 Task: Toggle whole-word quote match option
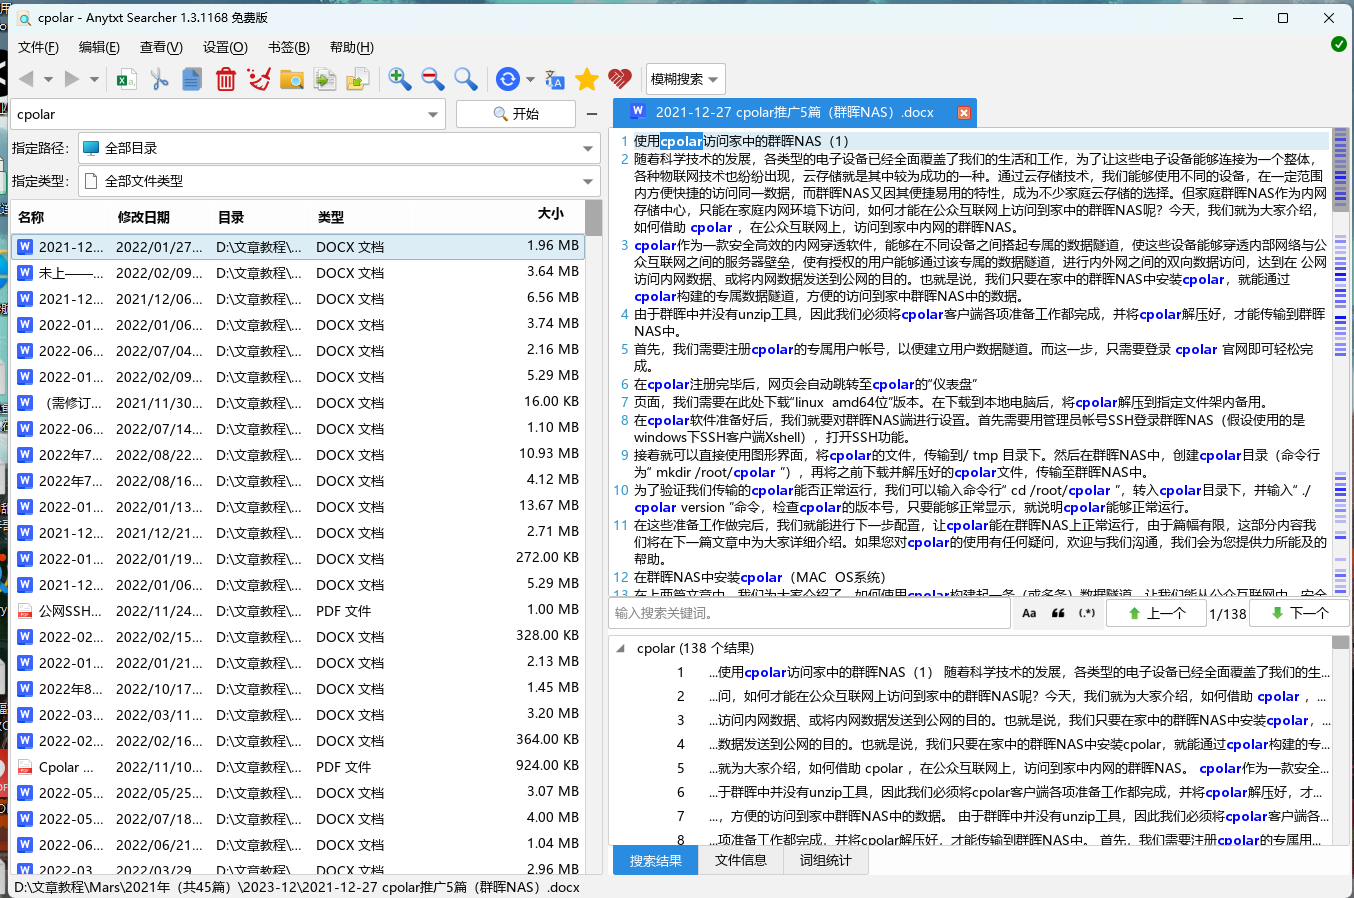click(1058, 613)
